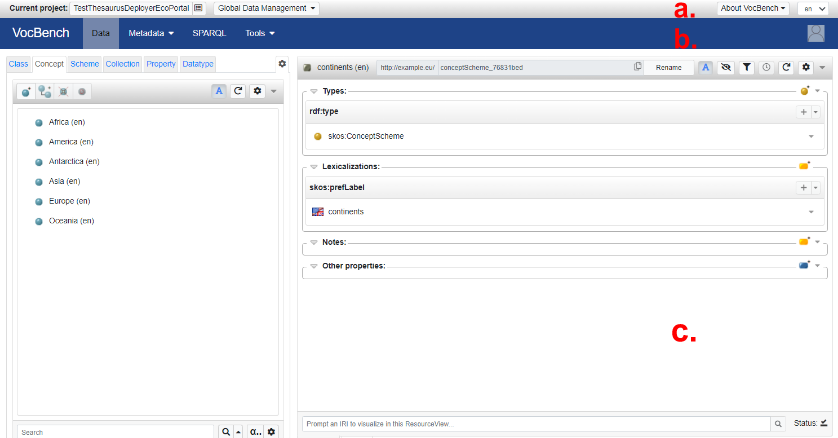Click the IRI prompt input field
Screen dimensions: 838x438
[536, 424]
